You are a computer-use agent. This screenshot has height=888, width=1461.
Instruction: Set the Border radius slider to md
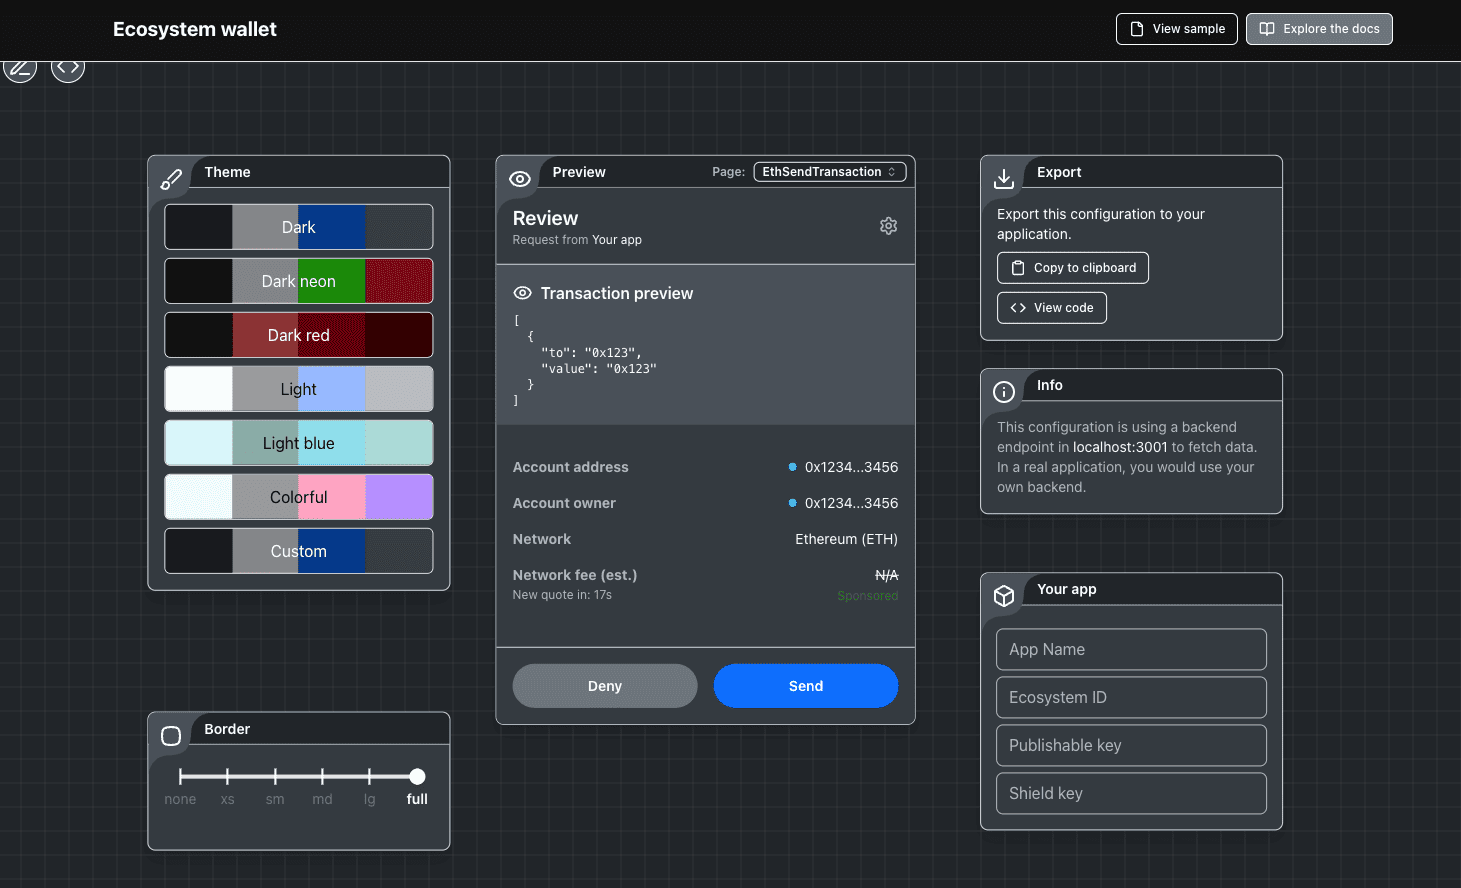click(321, 776)
